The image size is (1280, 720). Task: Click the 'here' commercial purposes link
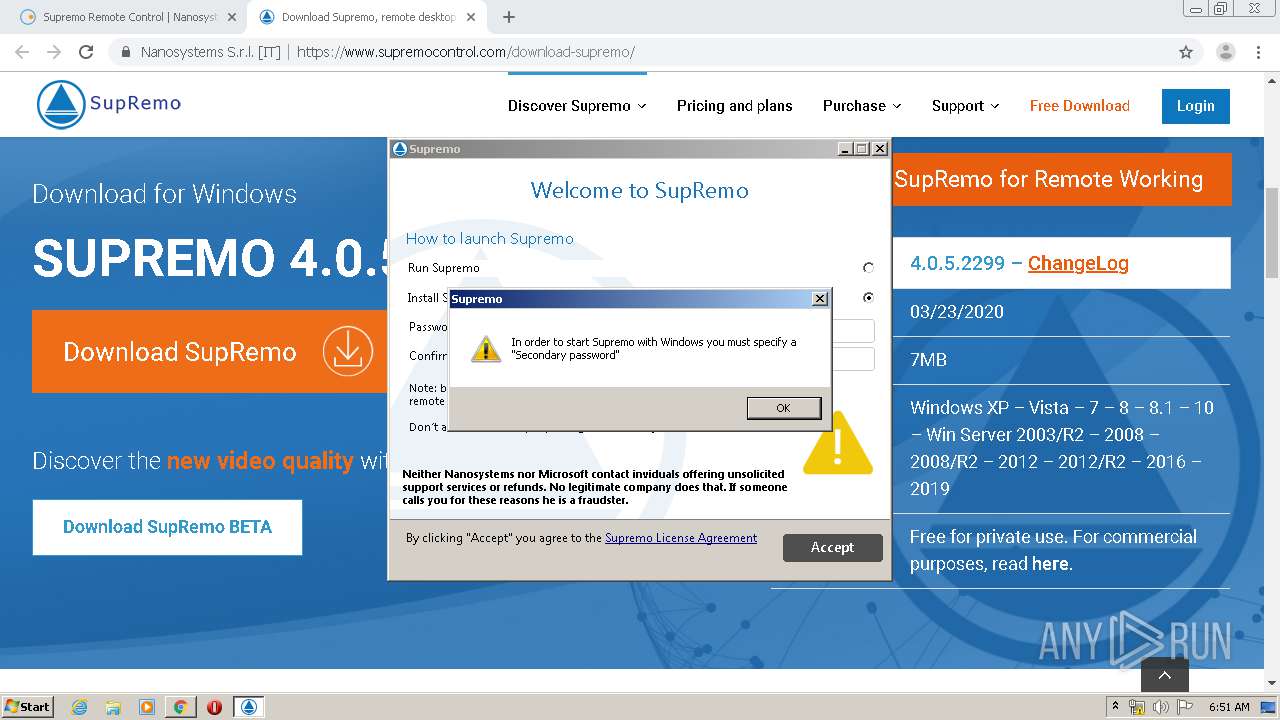pyautogui.click(x=1050, y=564)
